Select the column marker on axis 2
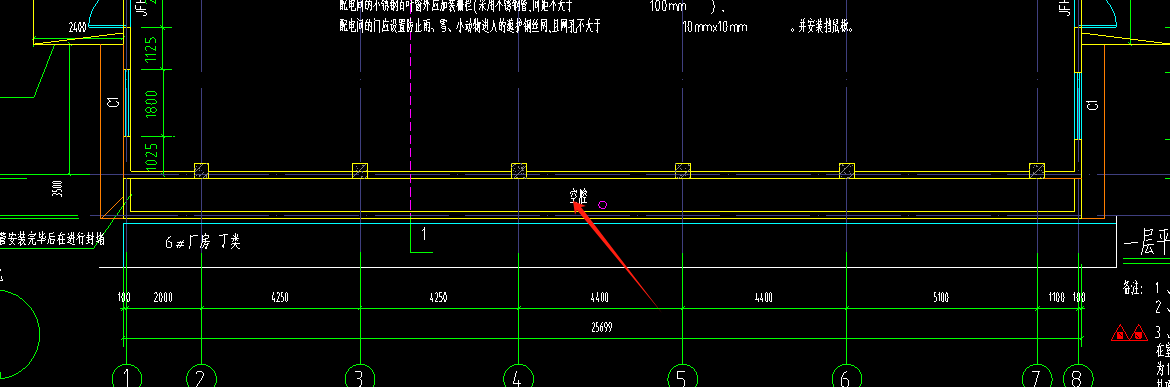 coord(201,171)
